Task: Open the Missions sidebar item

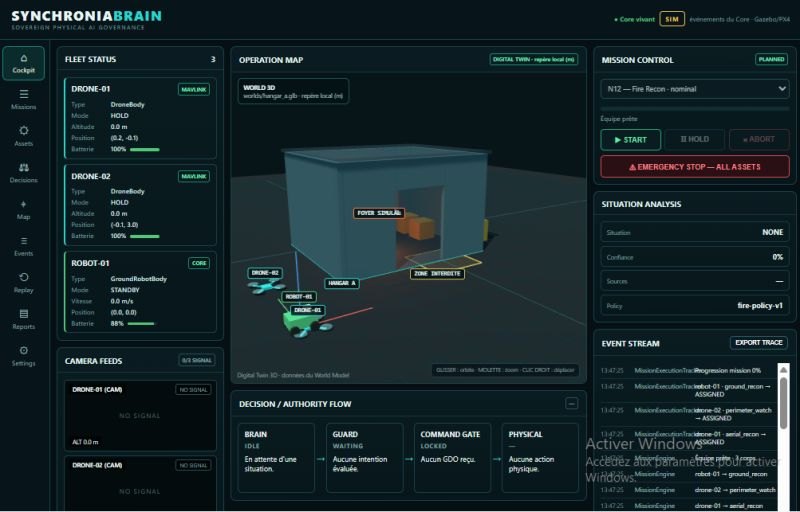Action: pyautogui.click(x=23, y=100)
